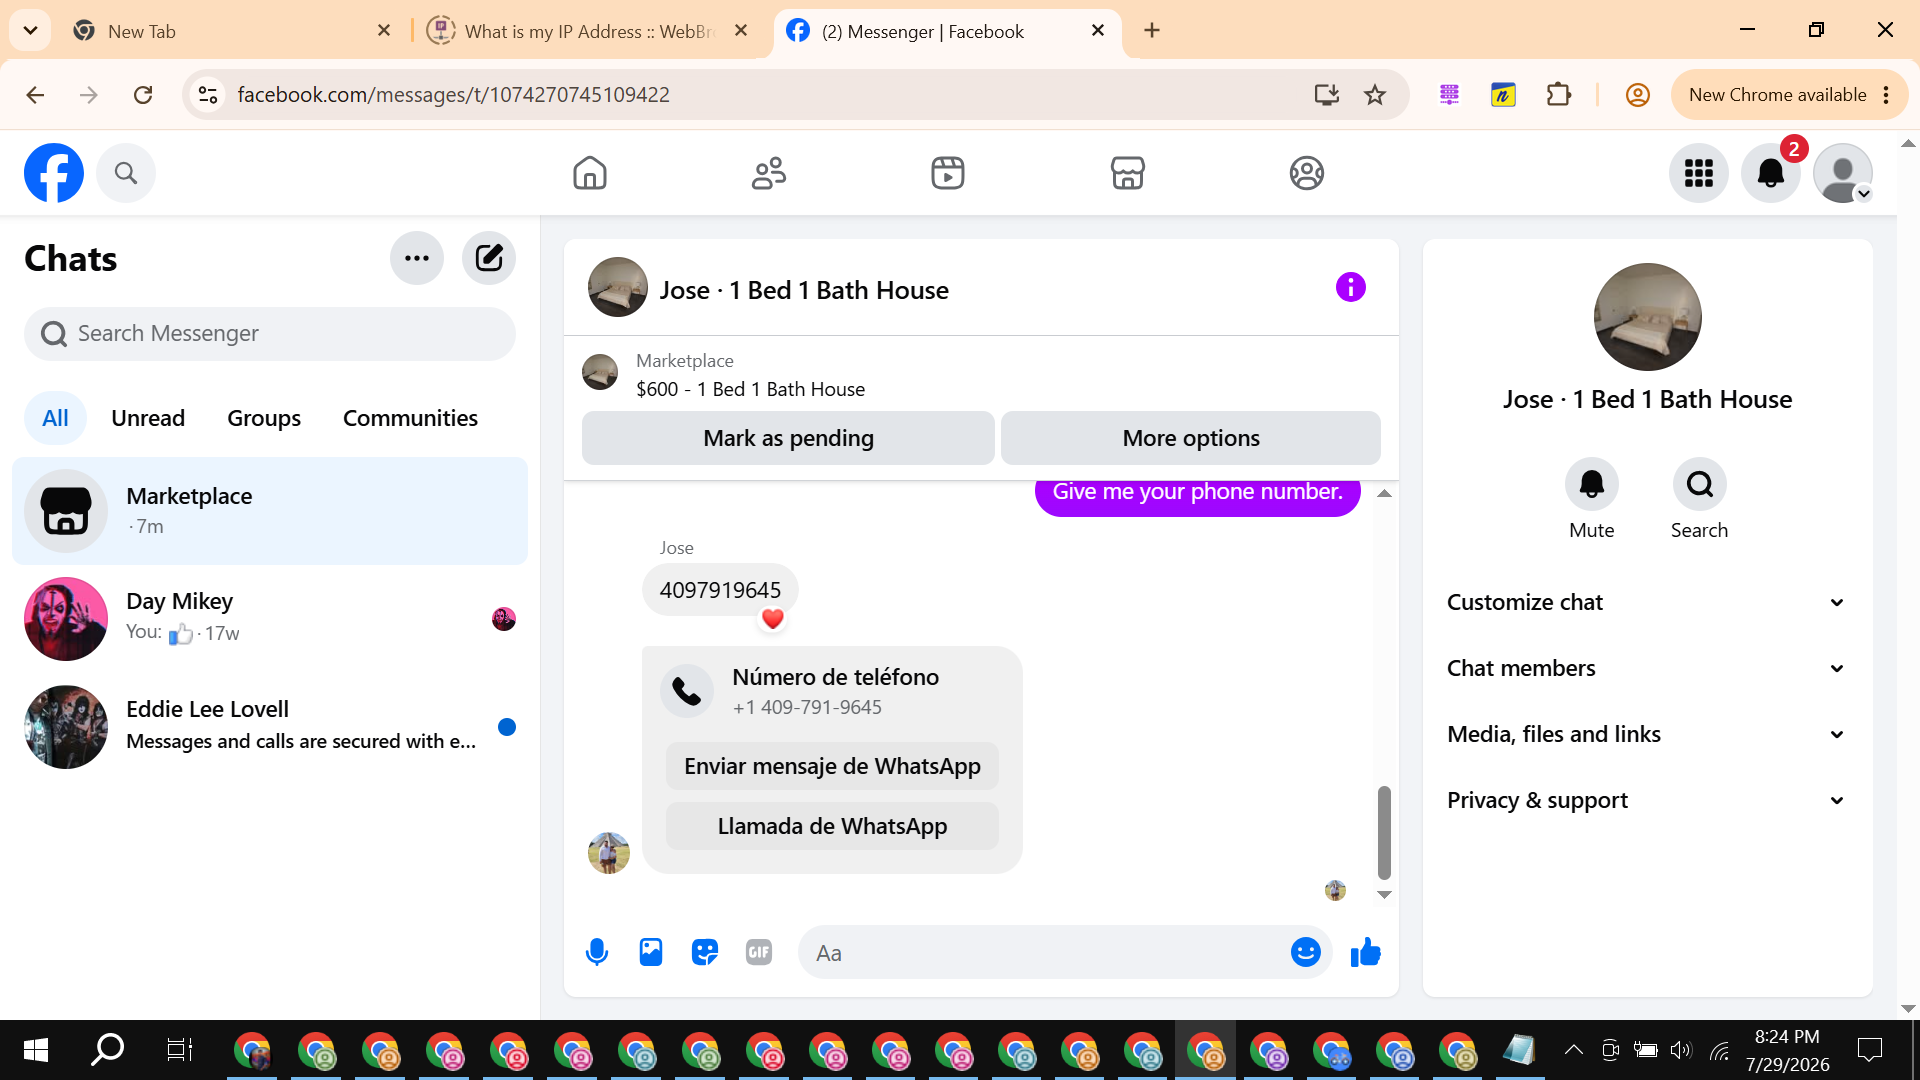Viewport: 1920px width, 1080px height.
Task: Expand the Chat members section
Action: [1647, 668]
